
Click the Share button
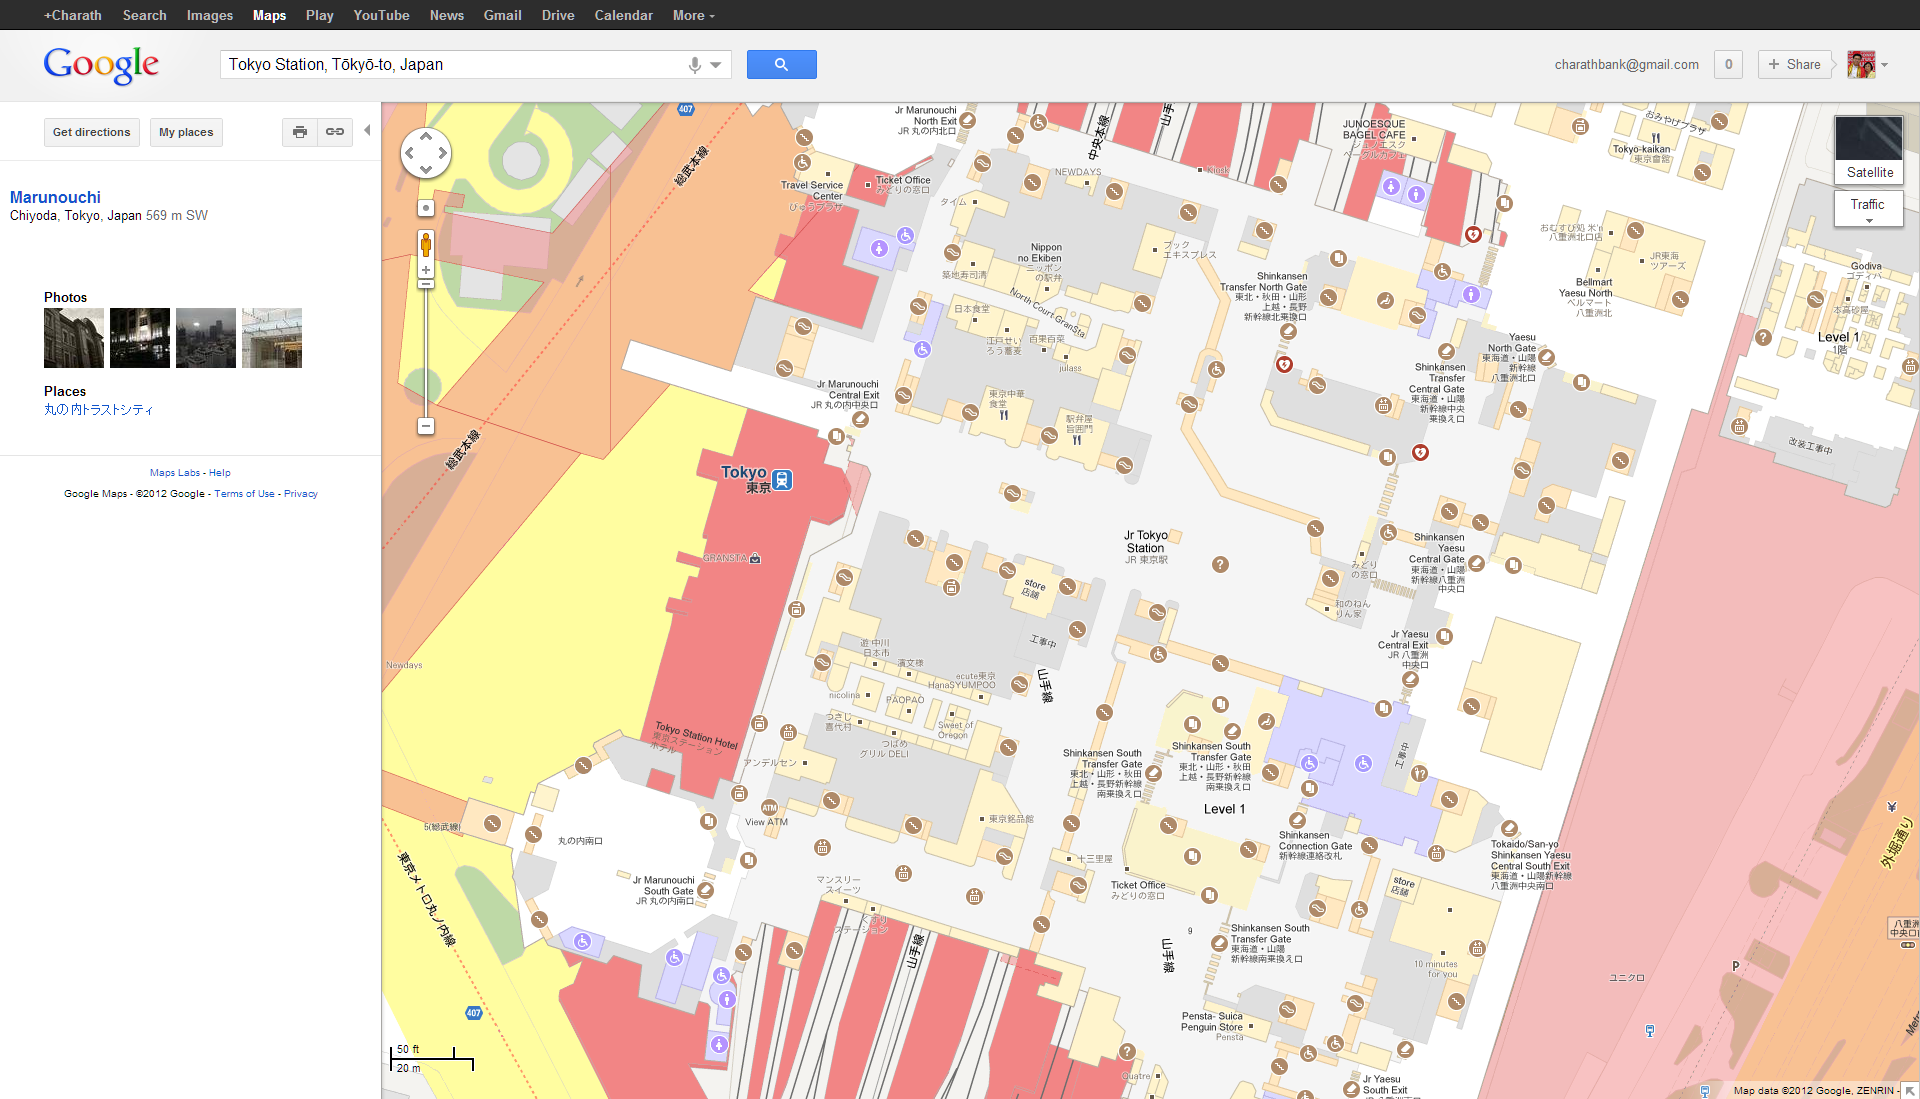(1794, 65)
